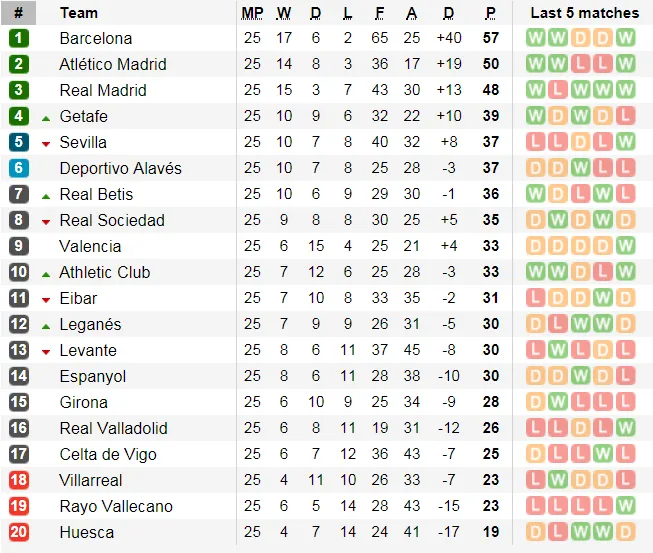Screen dimensions: 653x553
Task: Open the Valencia team link
Action: tap(91, 246)
